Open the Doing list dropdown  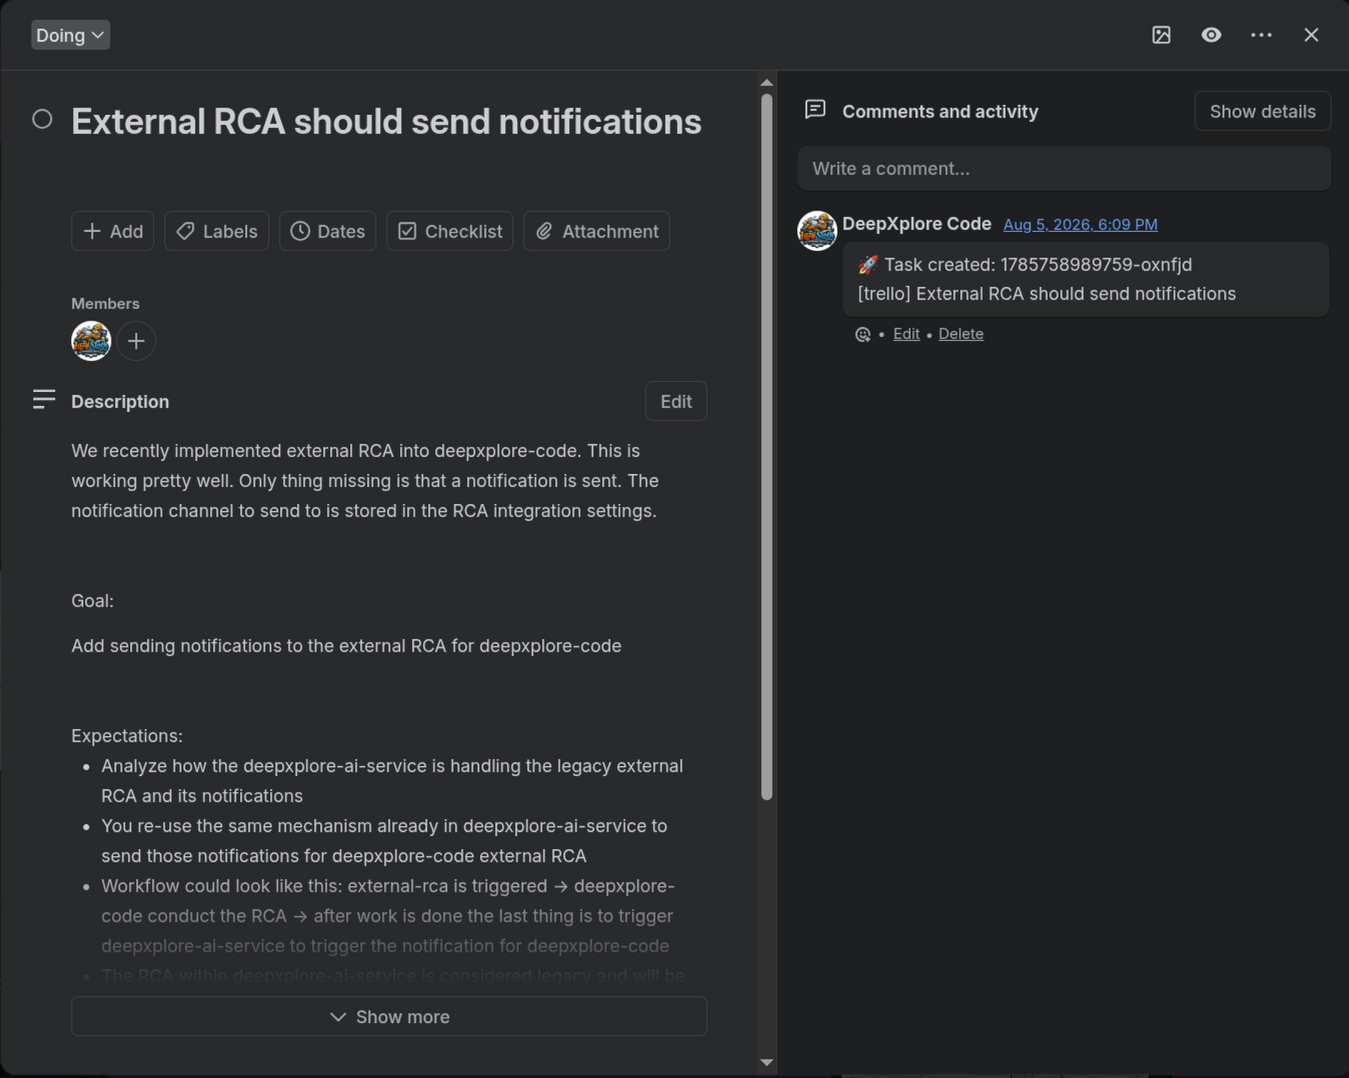[x=70, y=35]
